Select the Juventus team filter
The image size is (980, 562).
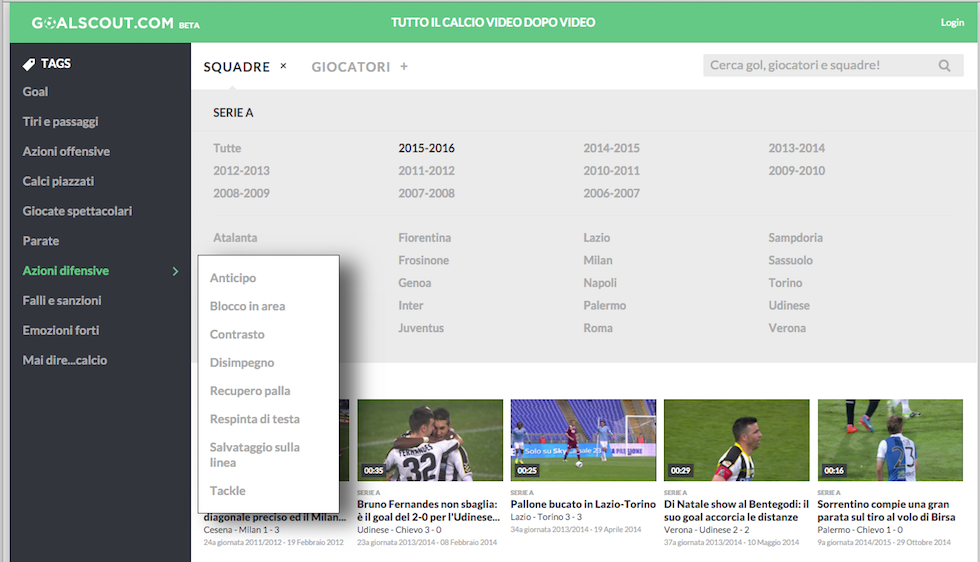pos(420,328)
